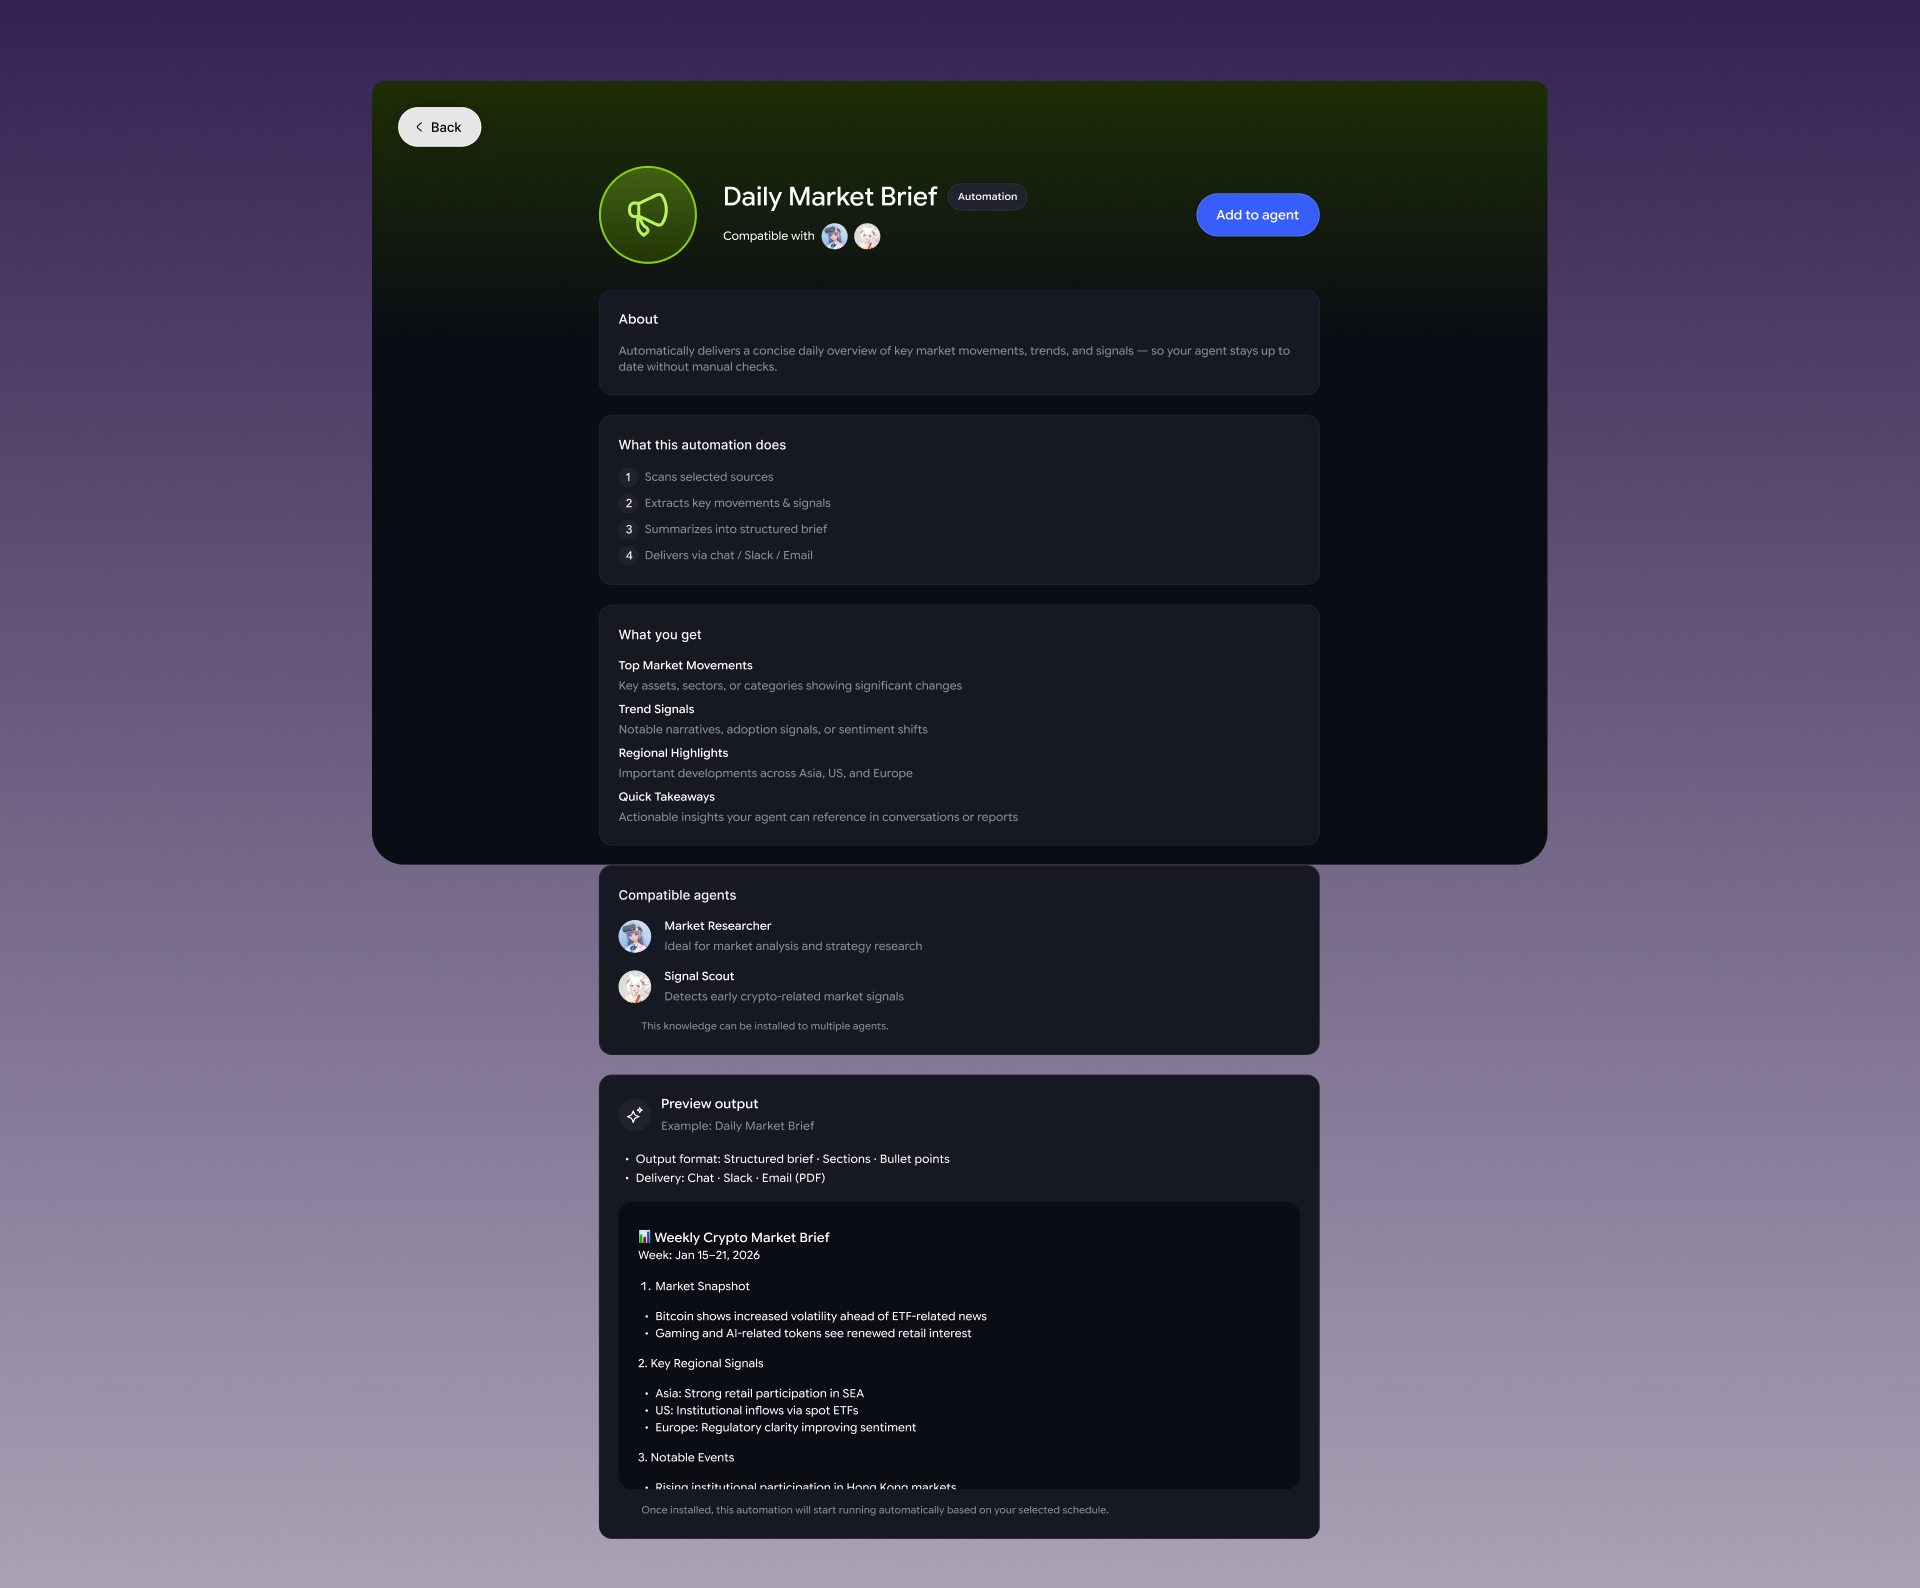Click the Signal Scout avatar

(635, 987)
